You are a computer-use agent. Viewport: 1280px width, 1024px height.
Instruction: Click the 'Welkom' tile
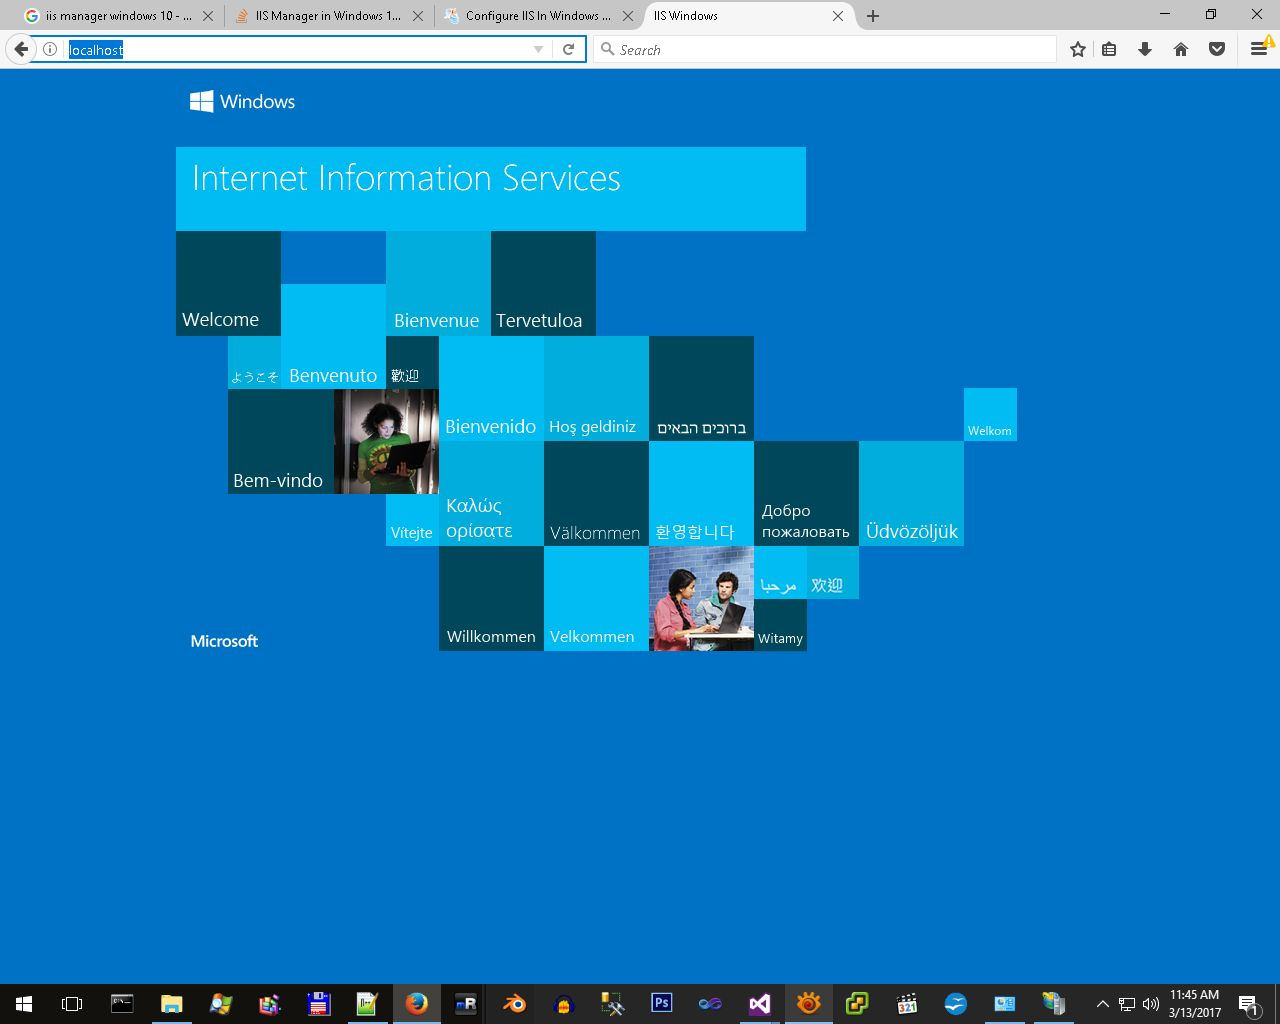990,415
